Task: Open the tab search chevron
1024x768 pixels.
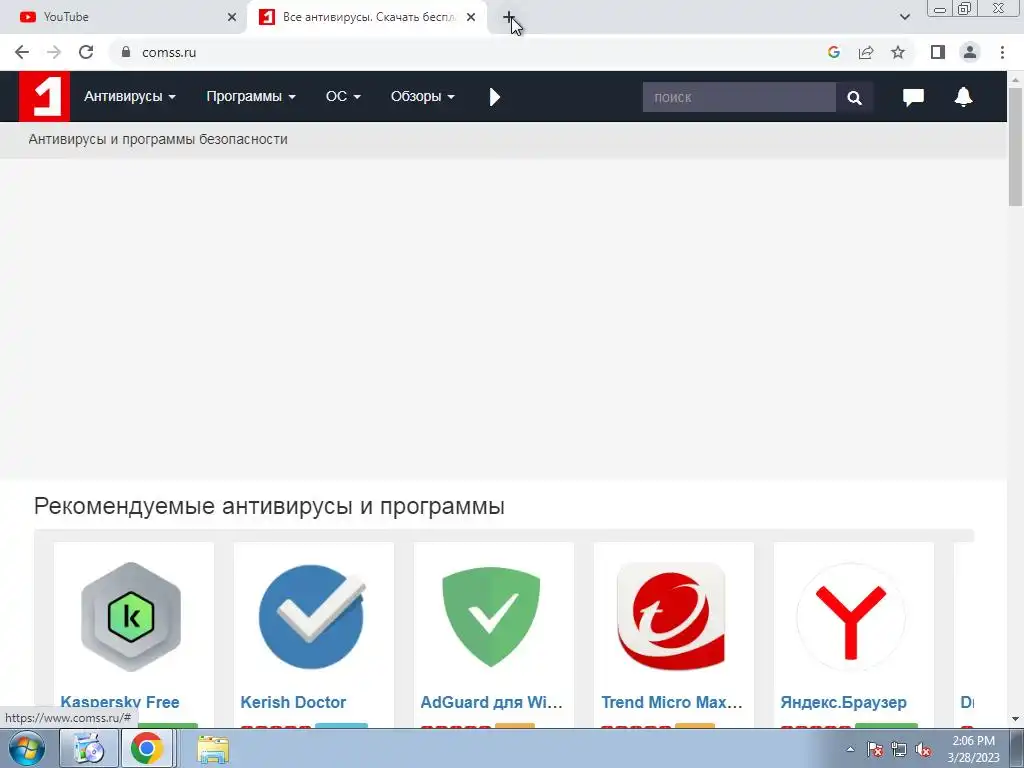Action: click(x=904, y=17)
